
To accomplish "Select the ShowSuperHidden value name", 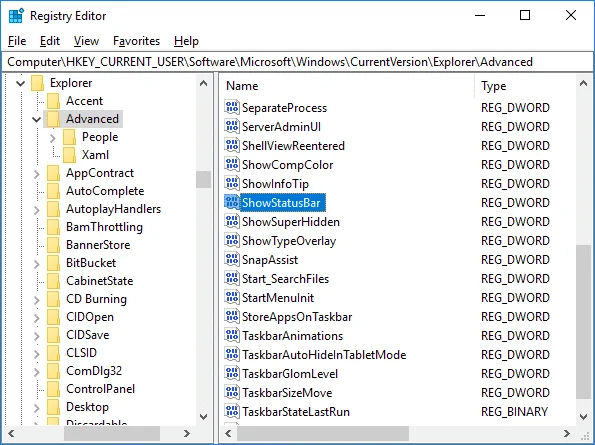I will [291, 222].
